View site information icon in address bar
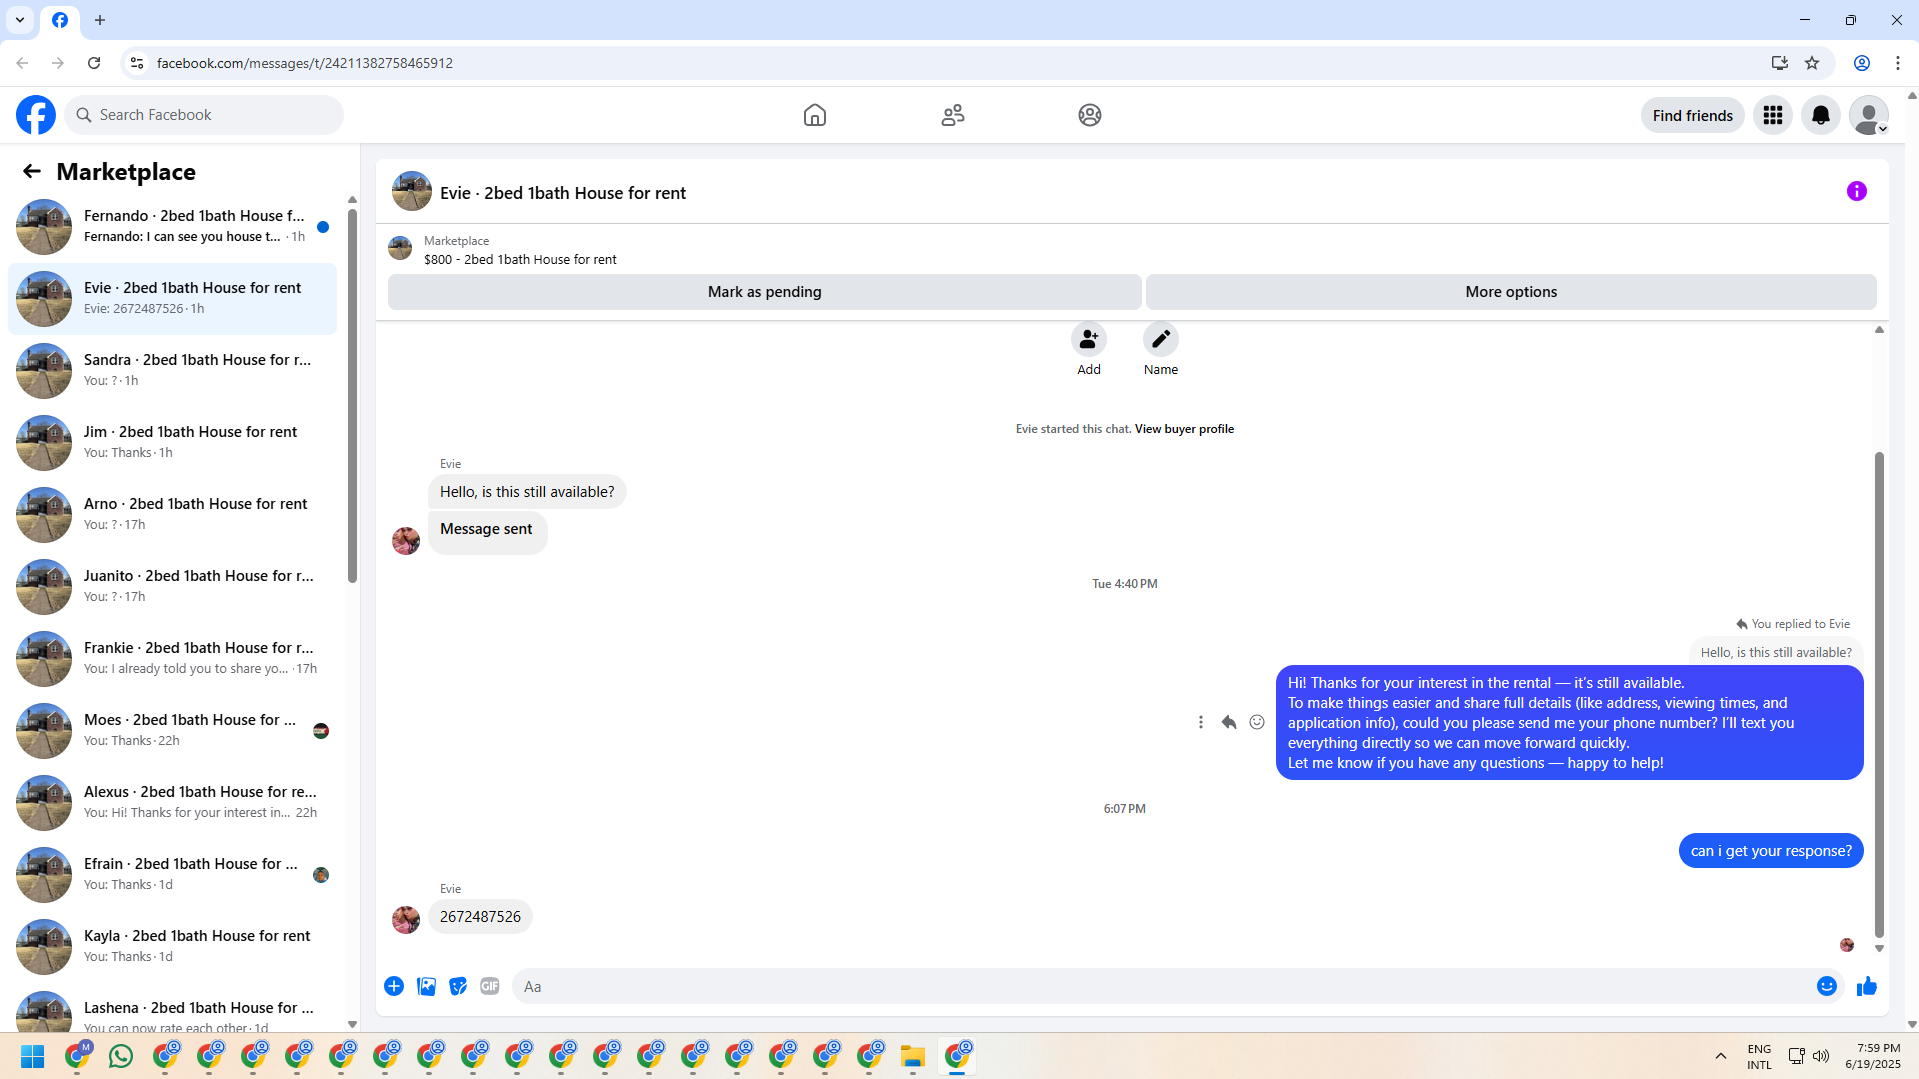This screenshot has height=1079, width=1919. click(137, 63)
